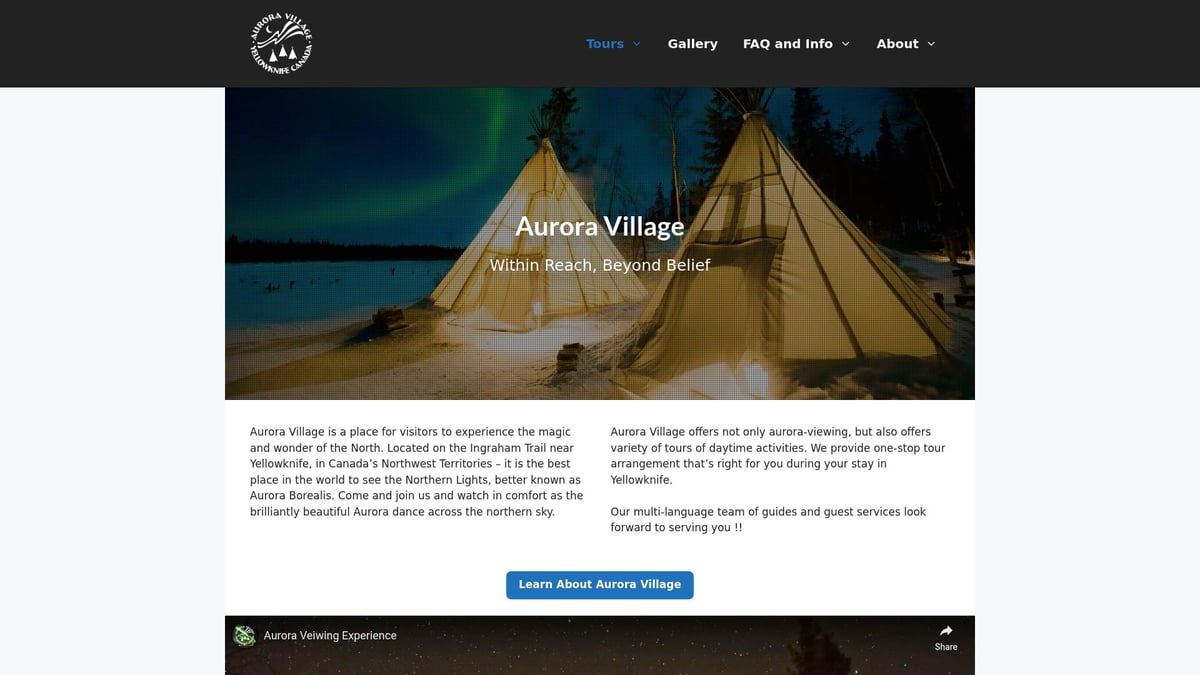Viewport: 1200px width, 675px height.
Task: Click the Share label under arrow
Action: [946, 647]
